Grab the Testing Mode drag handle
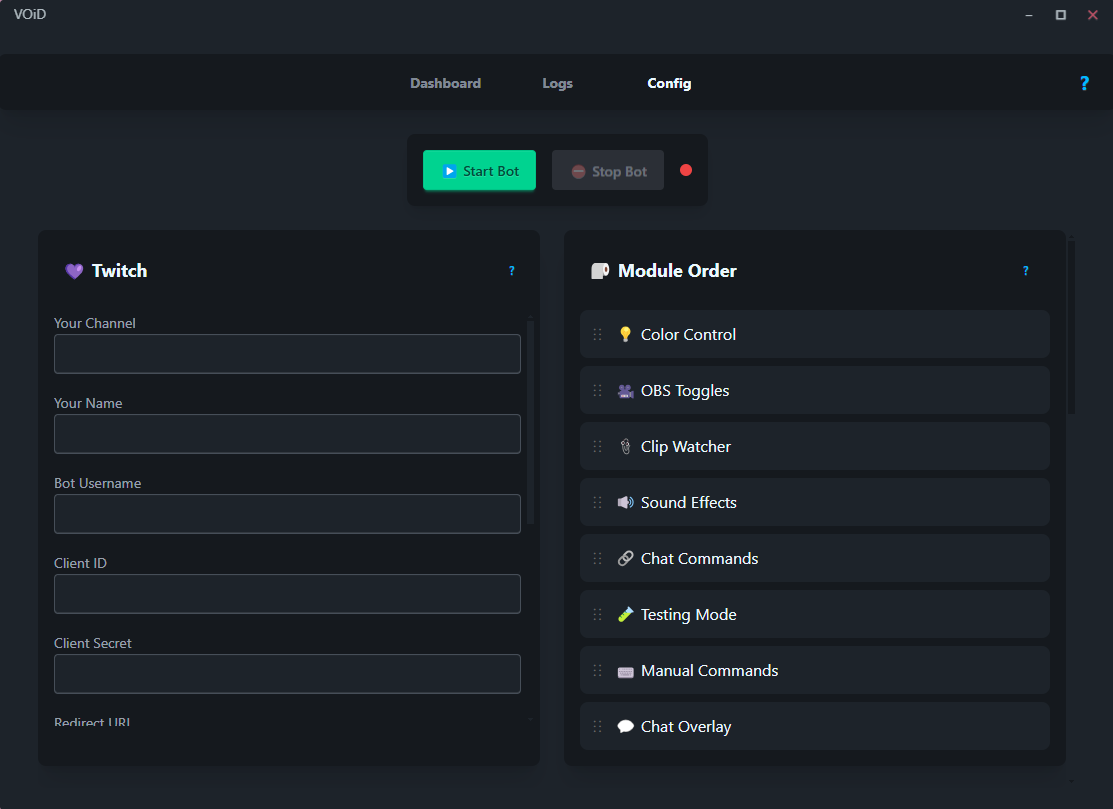 (x=598, y=615)
